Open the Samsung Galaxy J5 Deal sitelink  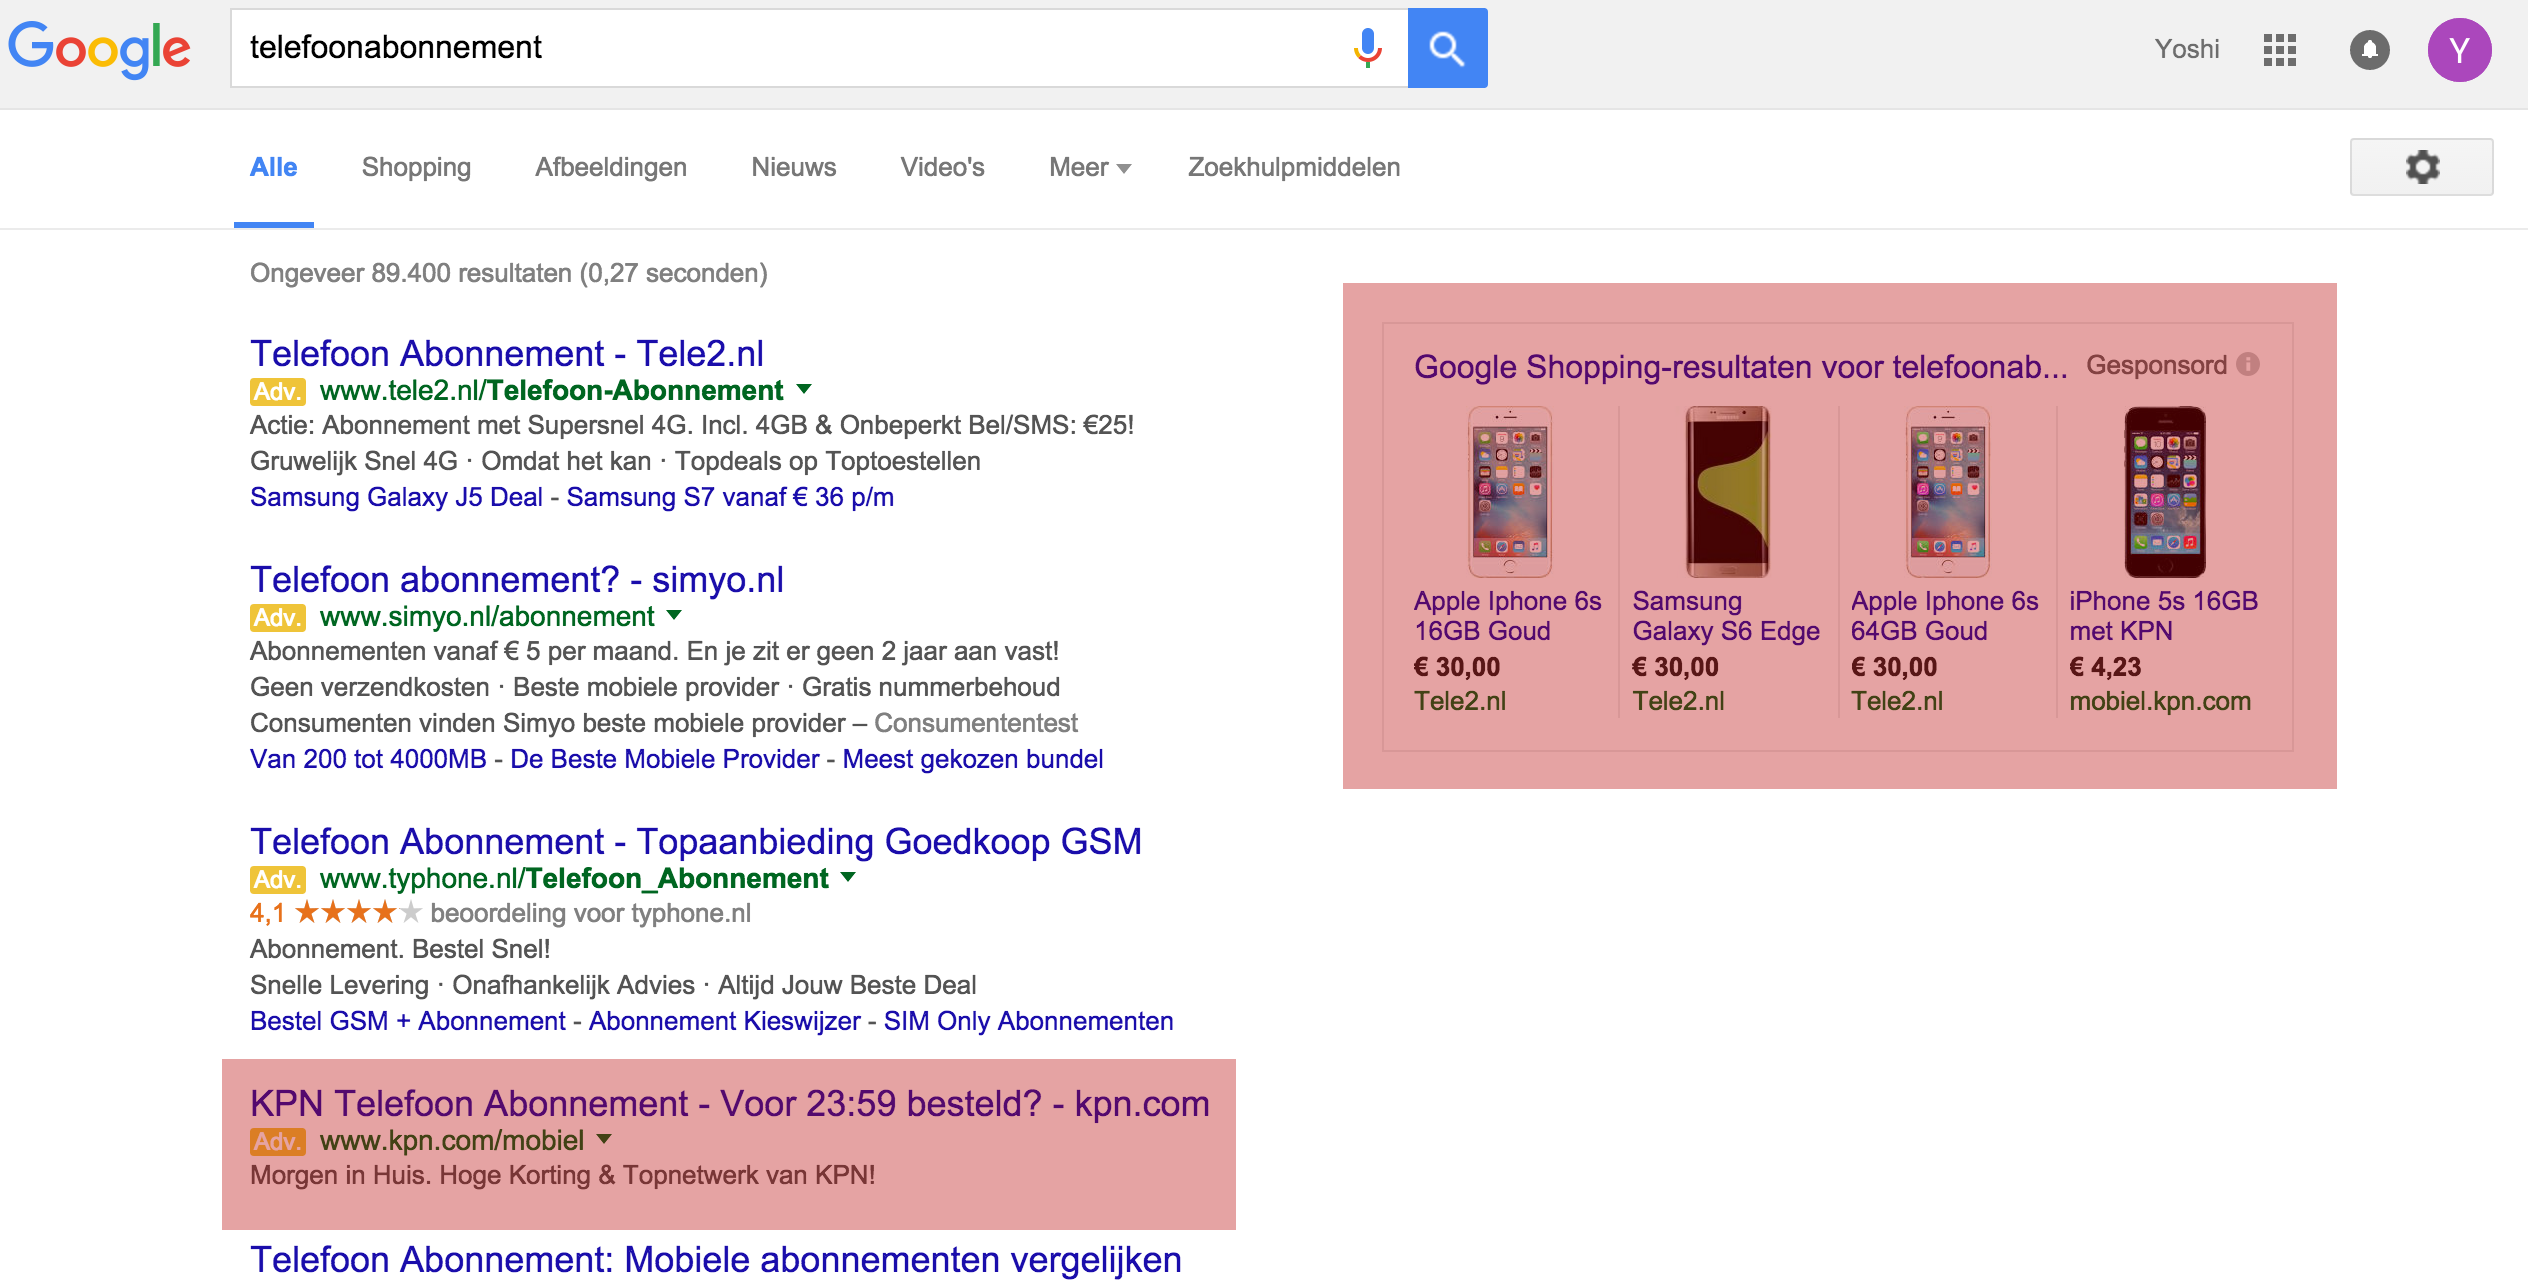[x=396, y=497]
